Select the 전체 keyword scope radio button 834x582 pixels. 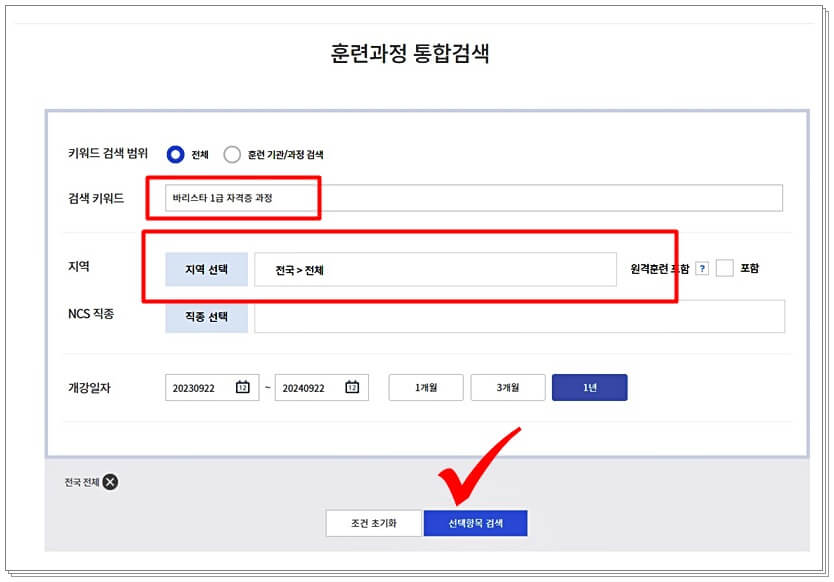[176, 154]
